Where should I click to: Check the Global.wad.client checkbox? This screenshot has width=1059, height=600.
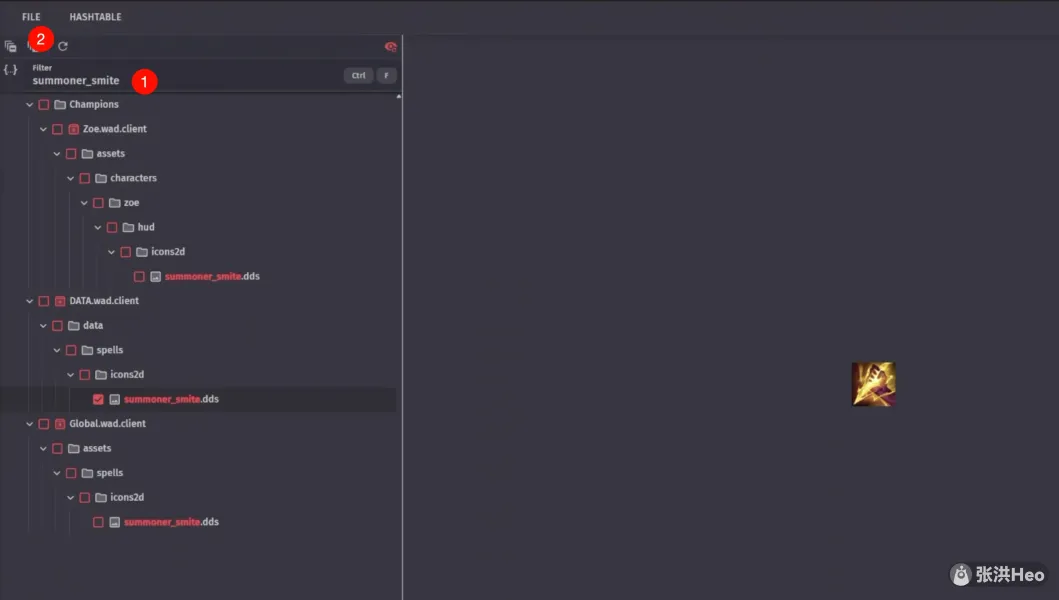(x=44, y=424)
